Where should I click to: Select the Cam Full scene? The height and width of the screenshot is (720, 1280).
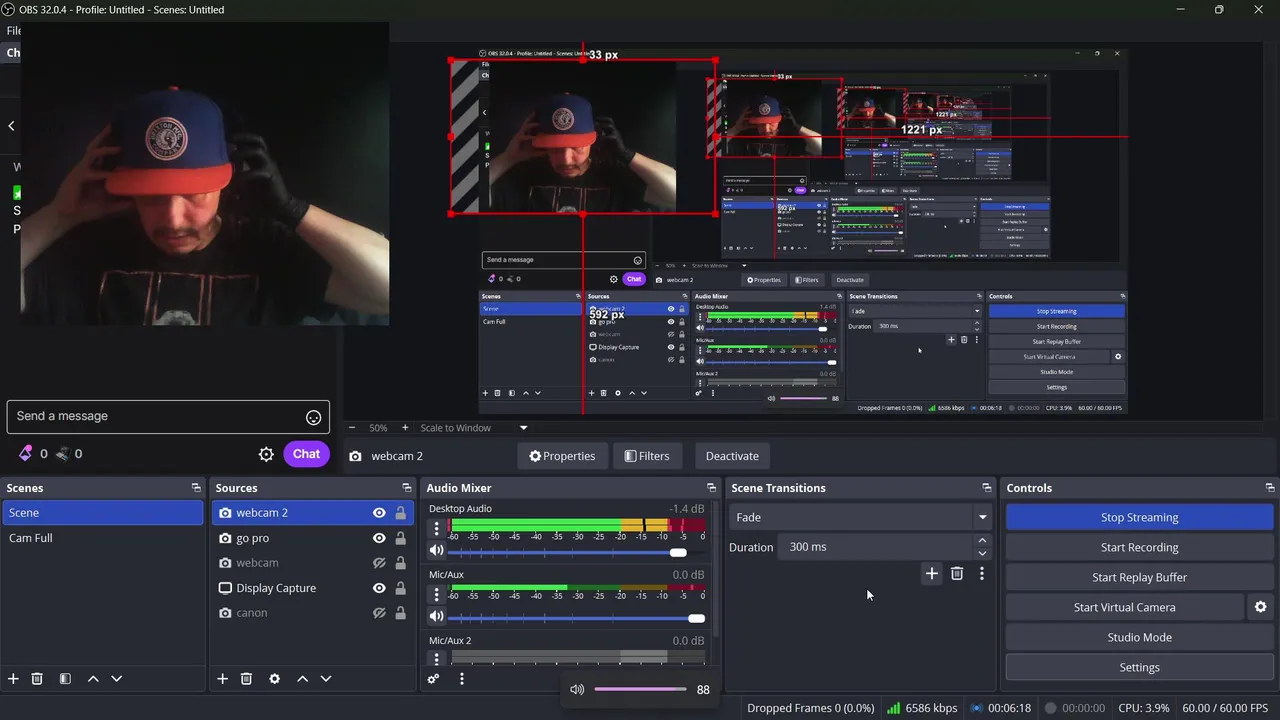click(102, 538)
